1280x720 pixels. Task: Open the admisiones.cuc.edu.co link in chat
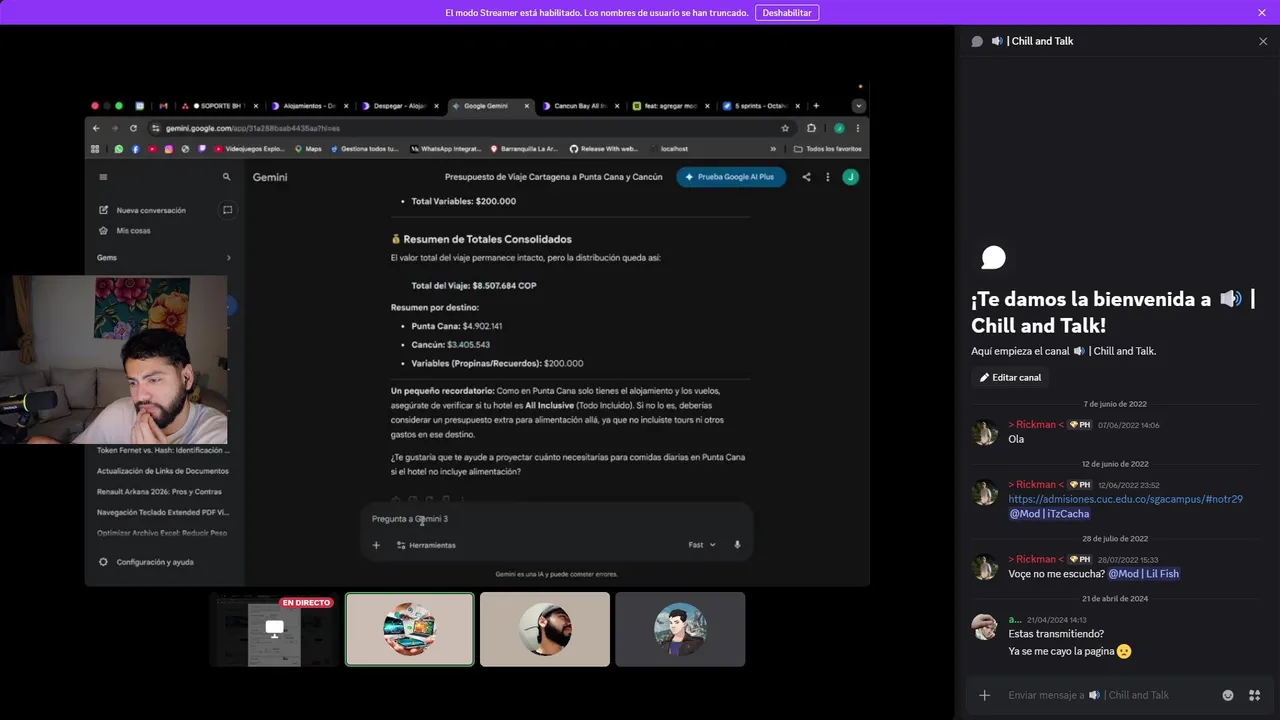coord(1125,499)
